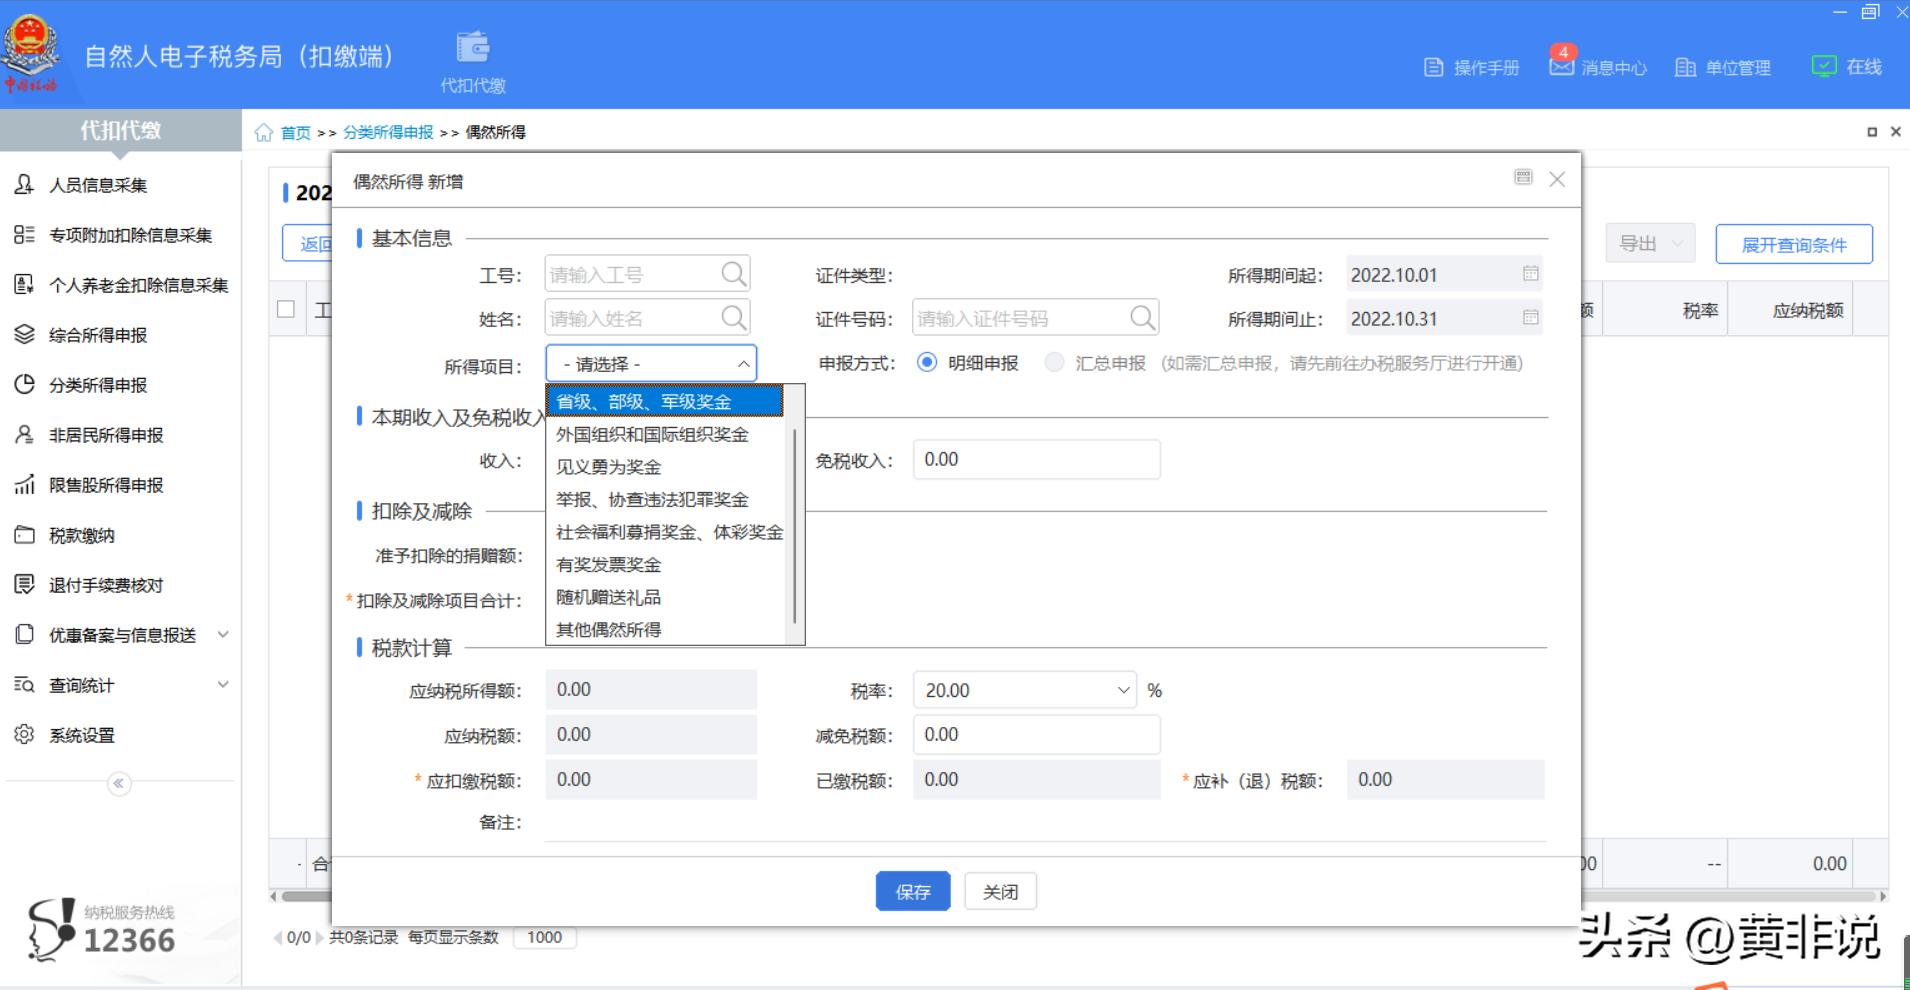
Task: Select the 汇总申报 radio button
Action: (1054, 363)
